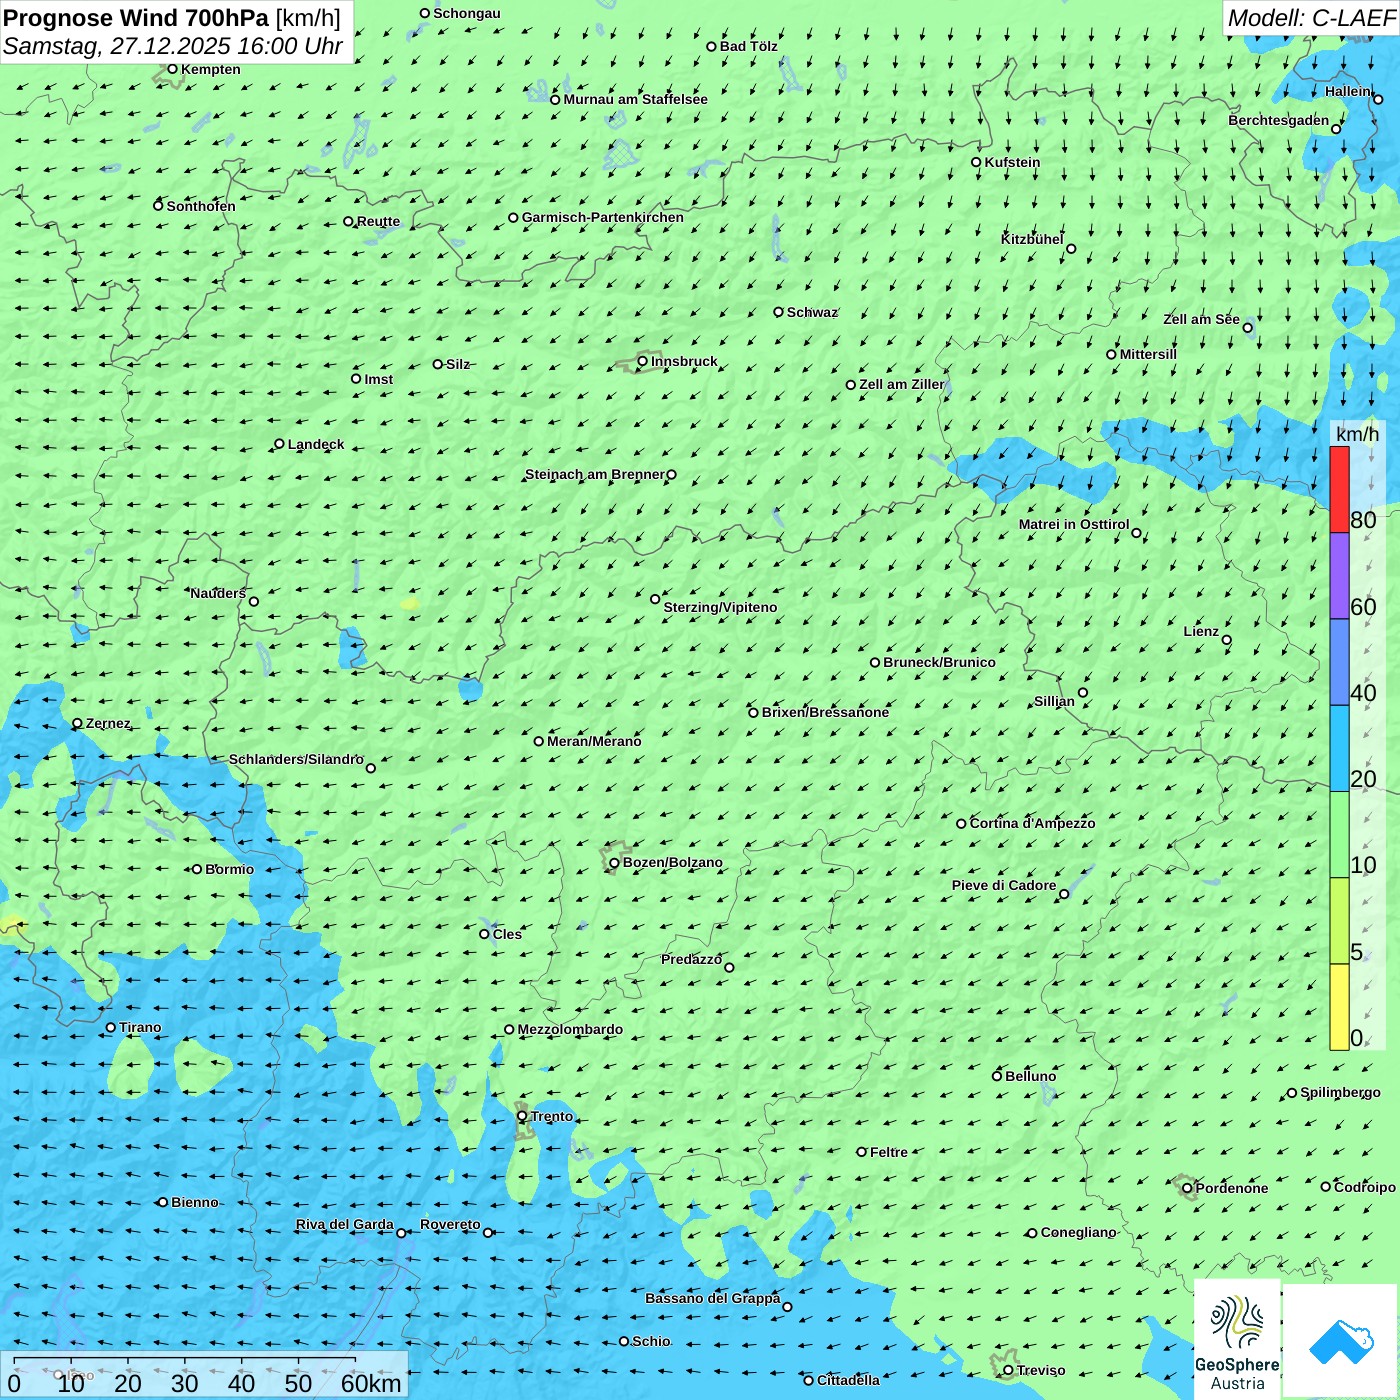
Task: Click the Zell am See marker
Action: pos(1247,327)
